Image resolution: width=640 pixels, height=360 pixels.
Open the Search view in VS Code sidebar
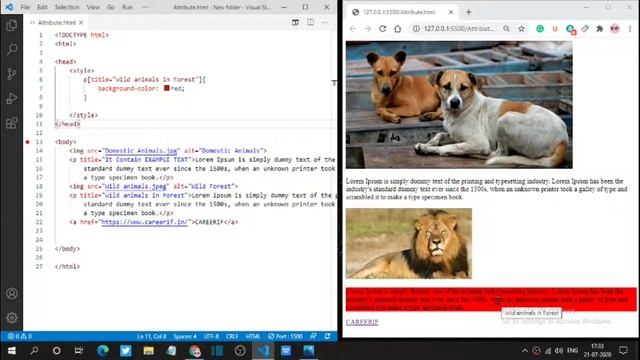pos(11,49)
